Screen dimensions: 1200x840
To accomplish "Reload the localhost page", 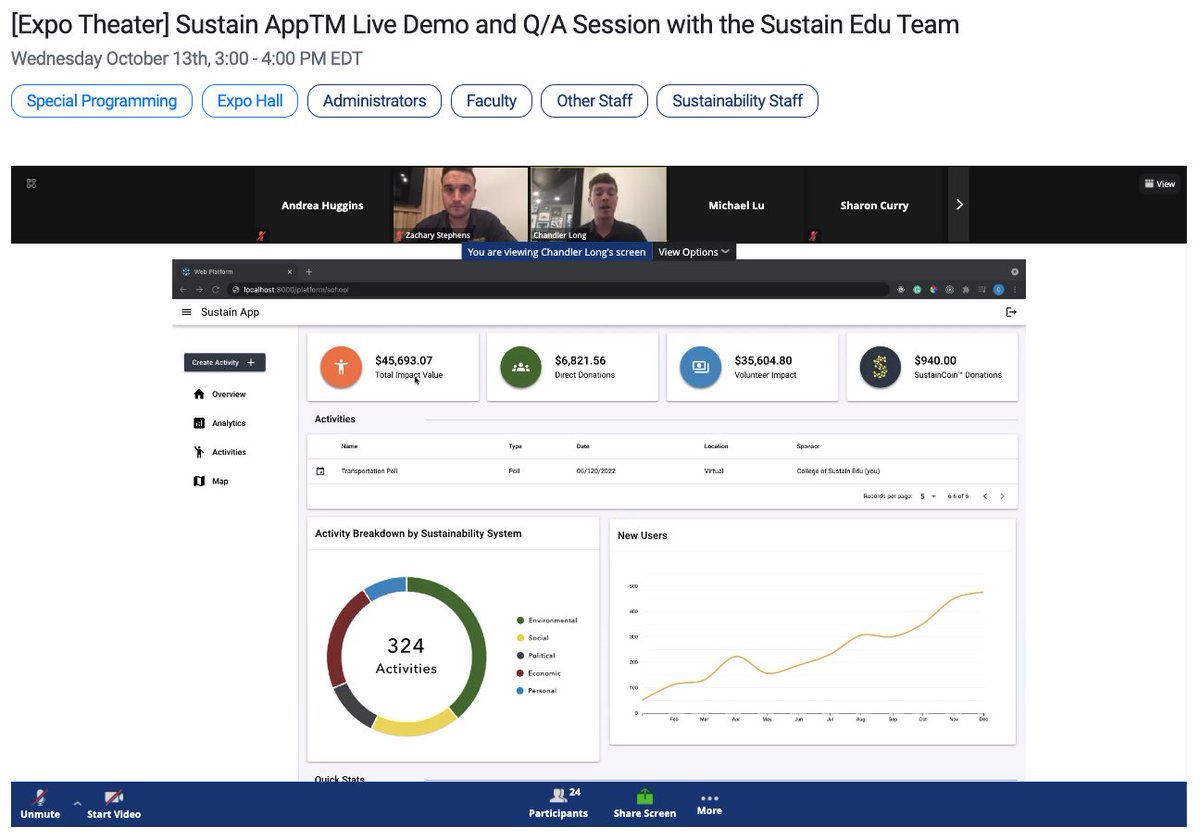I will pos(215,290).
